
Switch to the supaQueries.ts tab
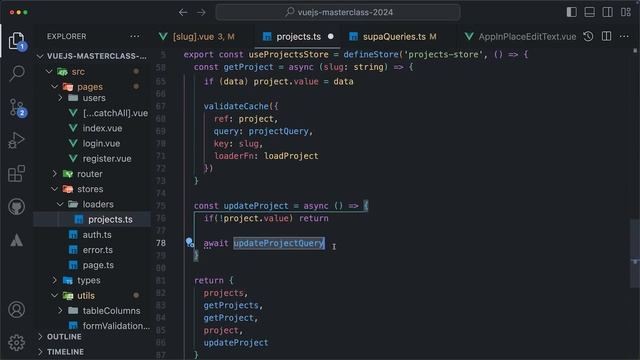394,37
